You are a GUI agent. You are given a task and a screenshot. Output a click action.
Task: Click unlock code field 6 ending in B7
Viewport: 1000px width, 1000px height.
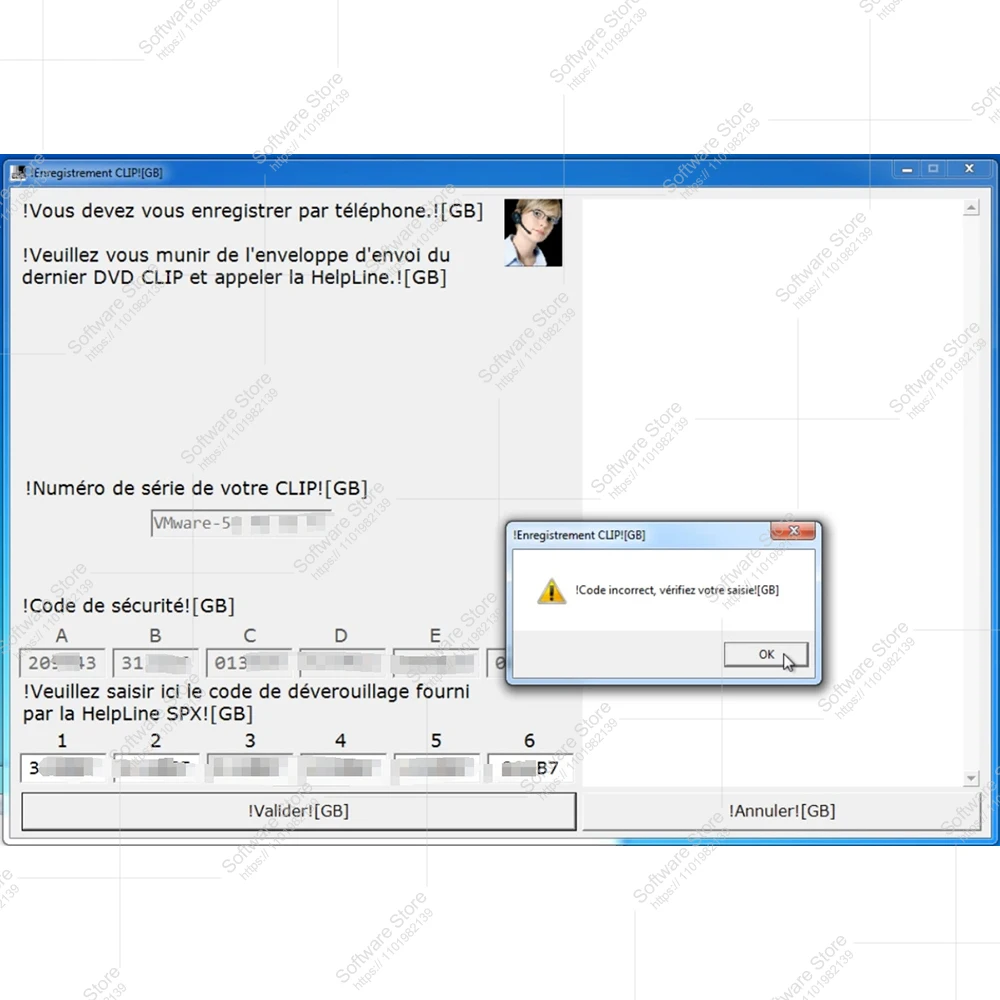(x=530, y=768)
